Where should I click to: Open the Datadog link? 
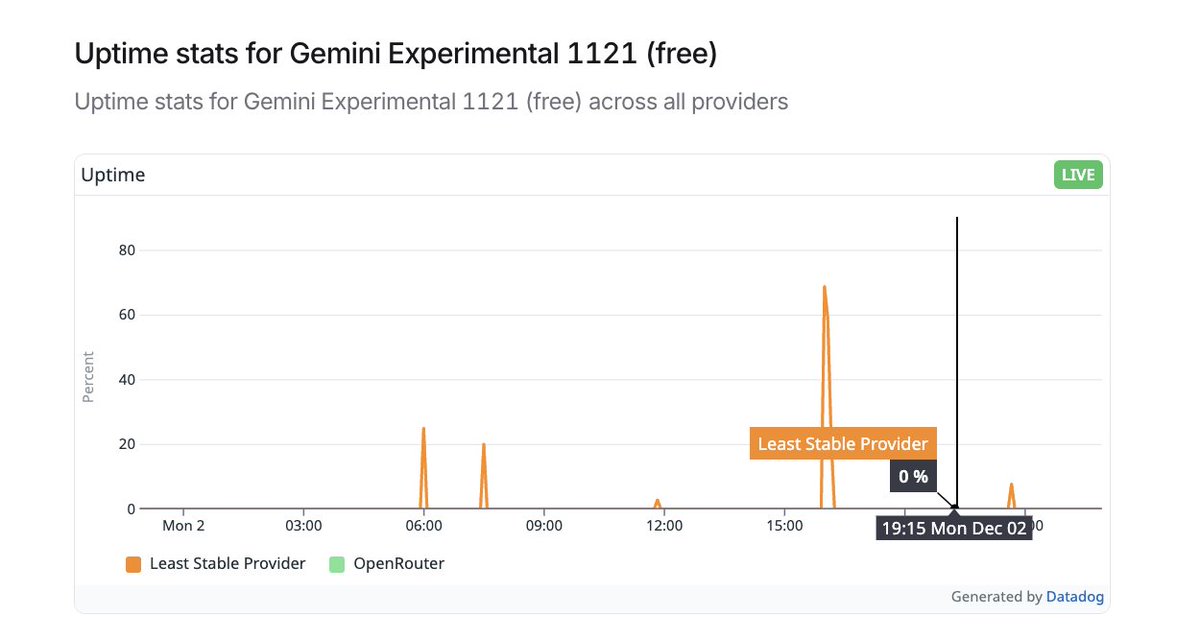(1074, 597)
